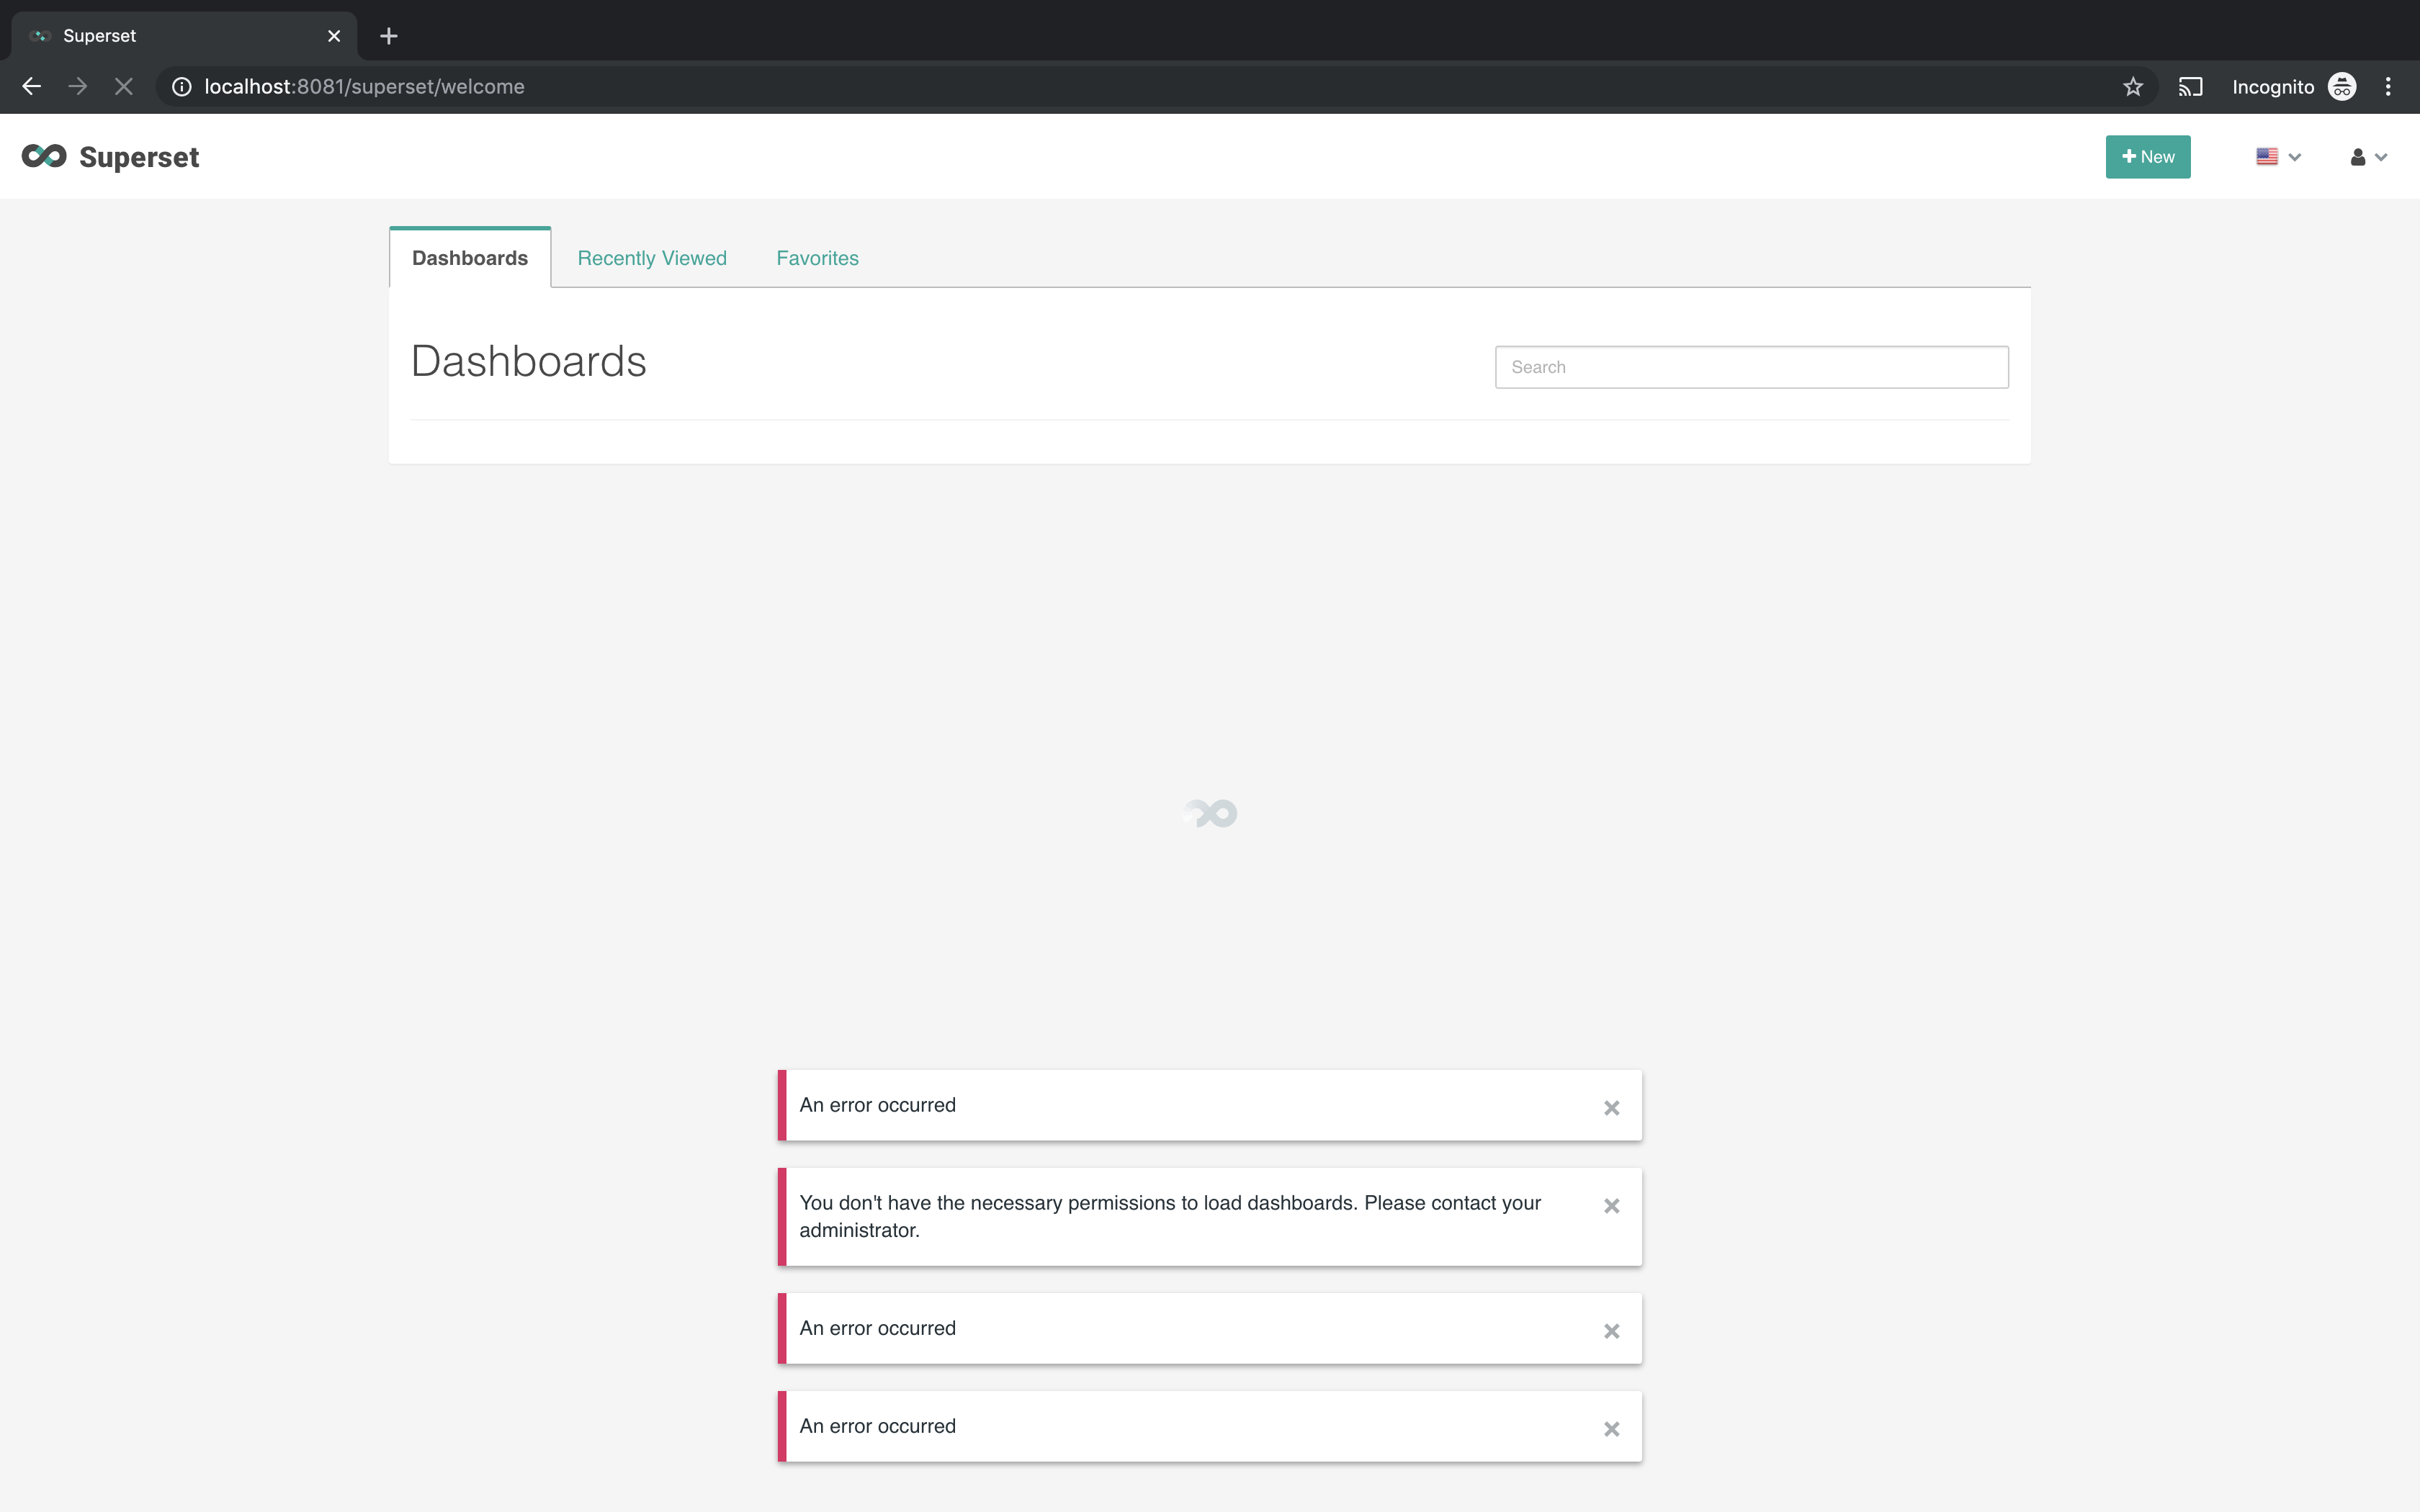Viewport: 2420px width, 1512px height.
Task: Click the Superset infinity logo icon
Action: [44, 156]
